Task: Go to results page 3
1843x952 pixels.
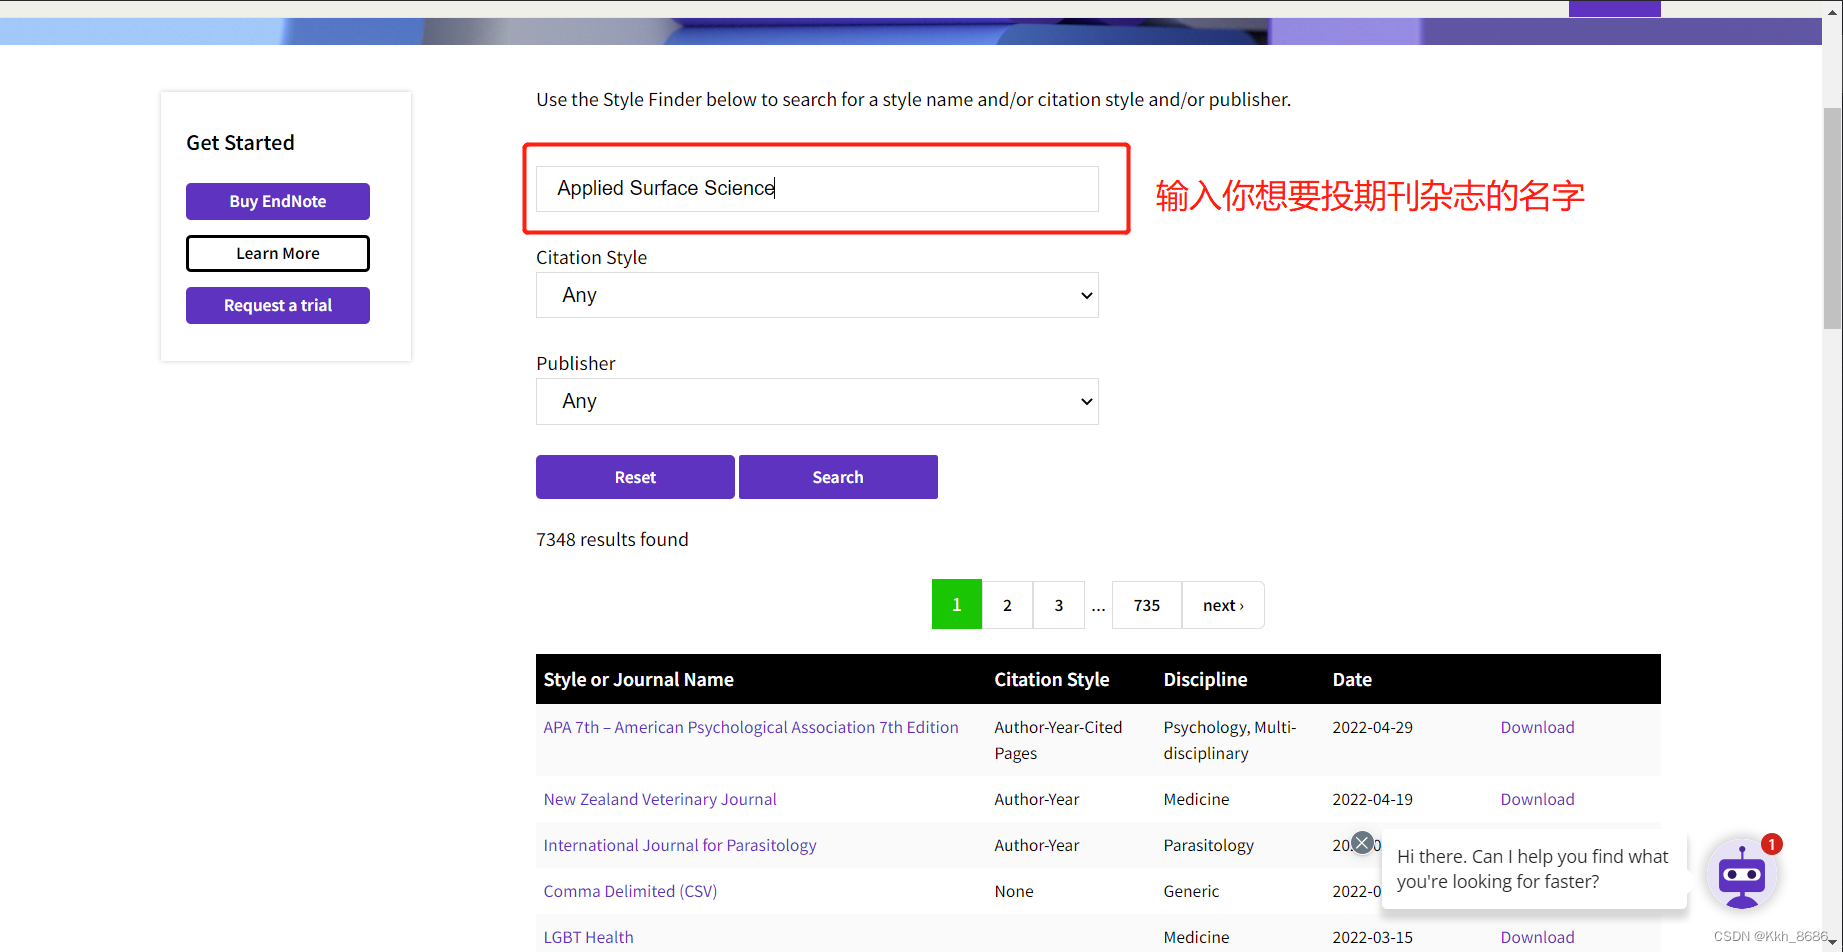Action: (1059, 605)
